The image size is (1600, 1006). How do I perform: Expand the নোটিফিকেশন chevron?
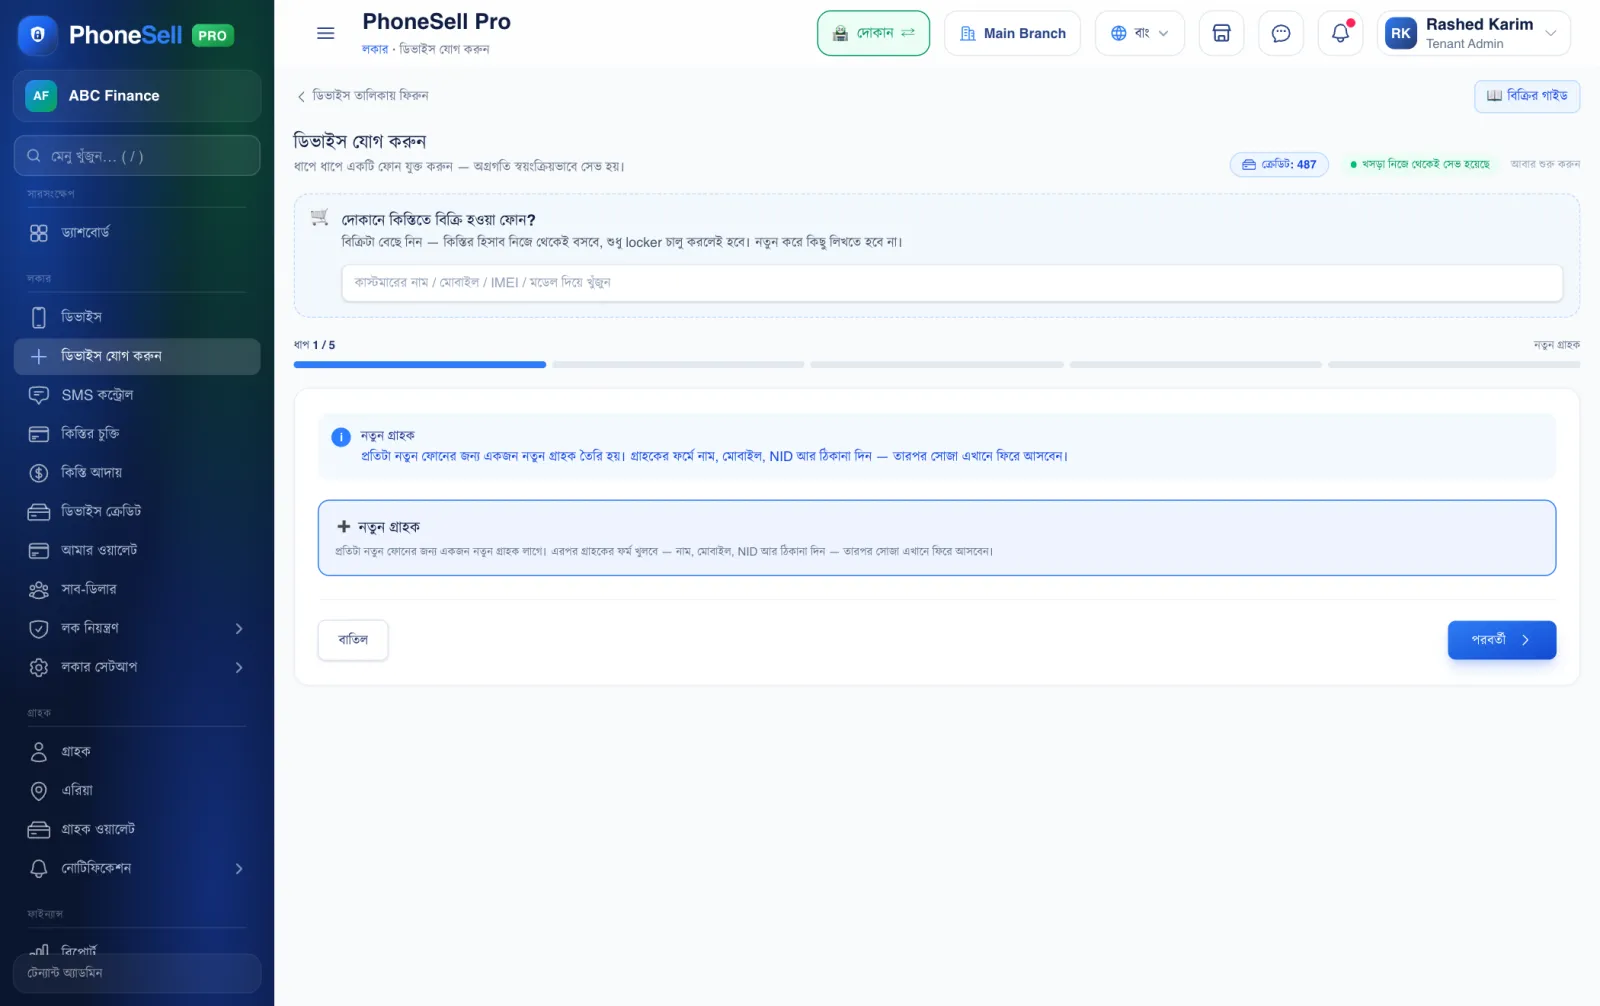(239, 869)
